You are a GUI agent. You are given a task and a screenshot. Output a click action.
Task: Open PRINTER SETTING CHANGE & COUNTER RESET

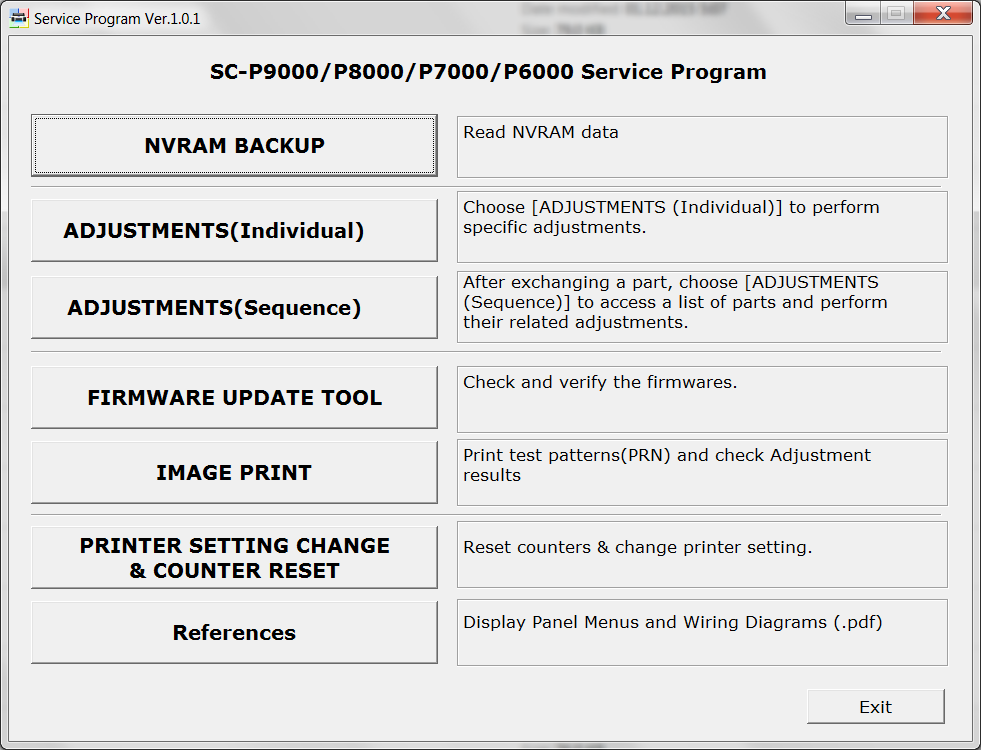click(x=234, y=558)
